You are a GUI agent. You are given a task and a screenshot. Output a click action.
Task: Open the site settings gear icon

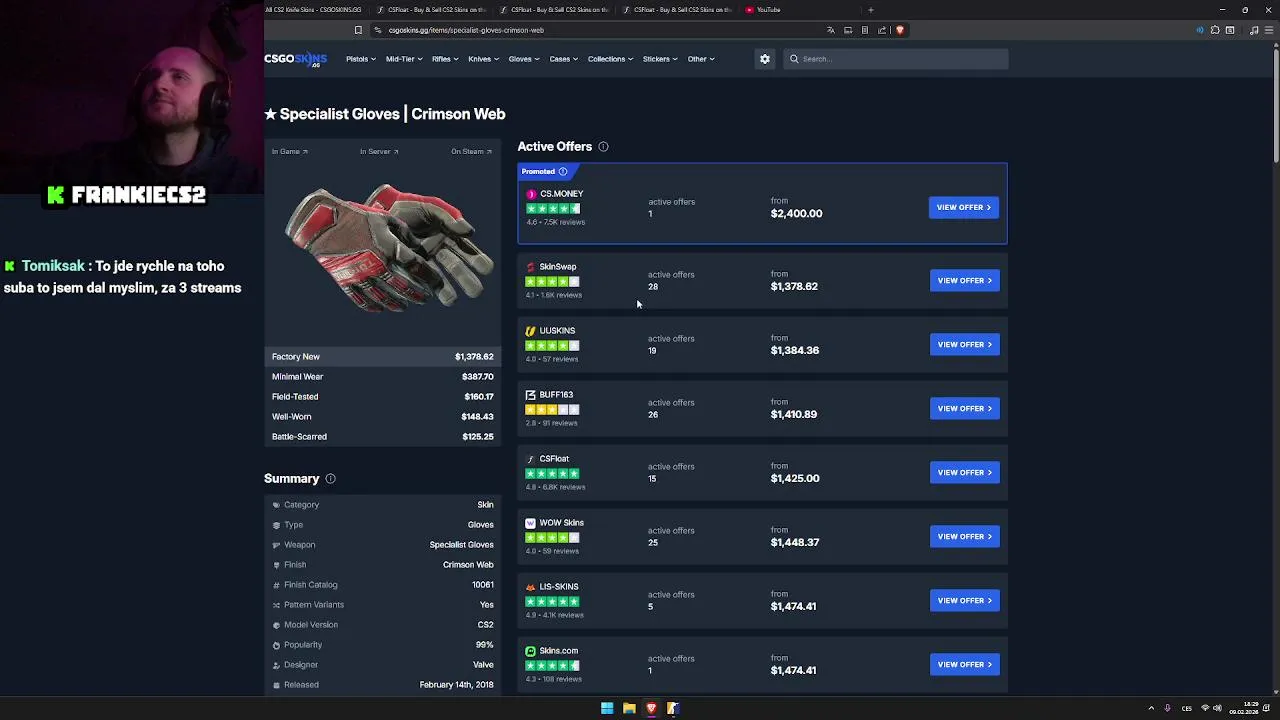(765, 59)
